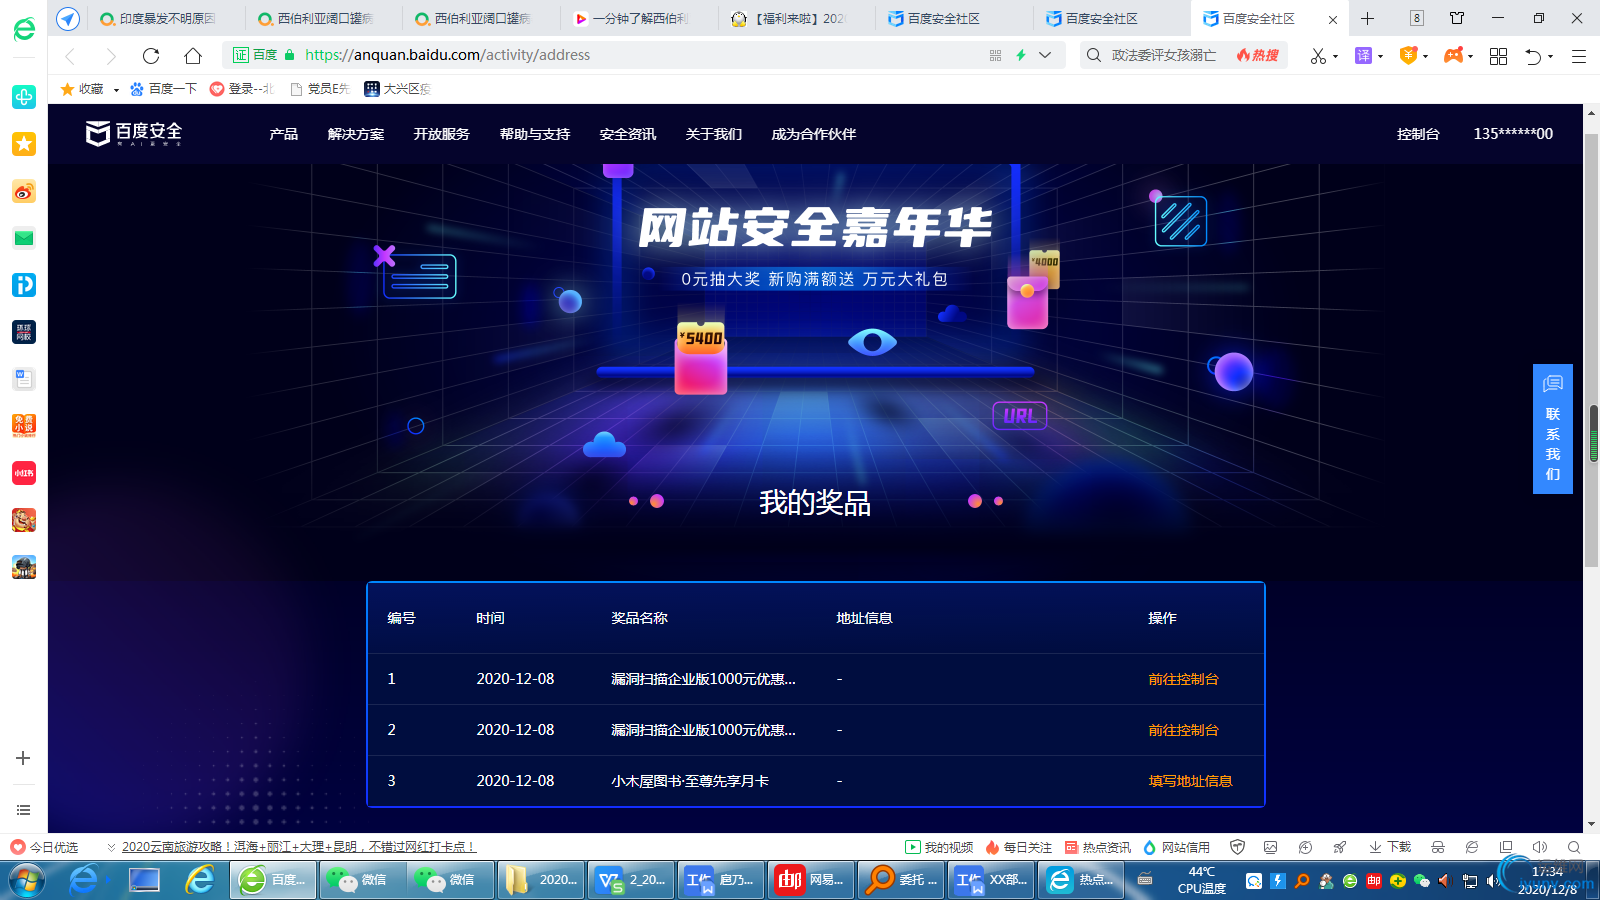Click the 百度安全 logo
Viewport: 1600px width, 900px height.
[134, 133]
